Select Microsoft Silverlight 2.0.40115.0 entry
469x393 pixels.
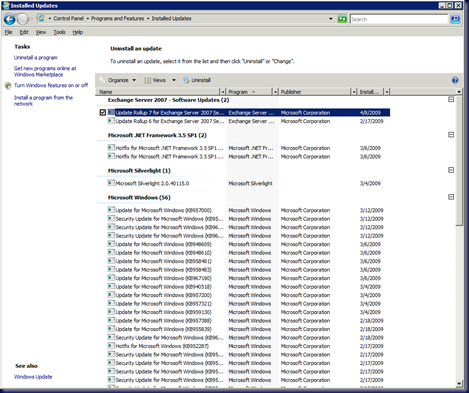point(248,183)
